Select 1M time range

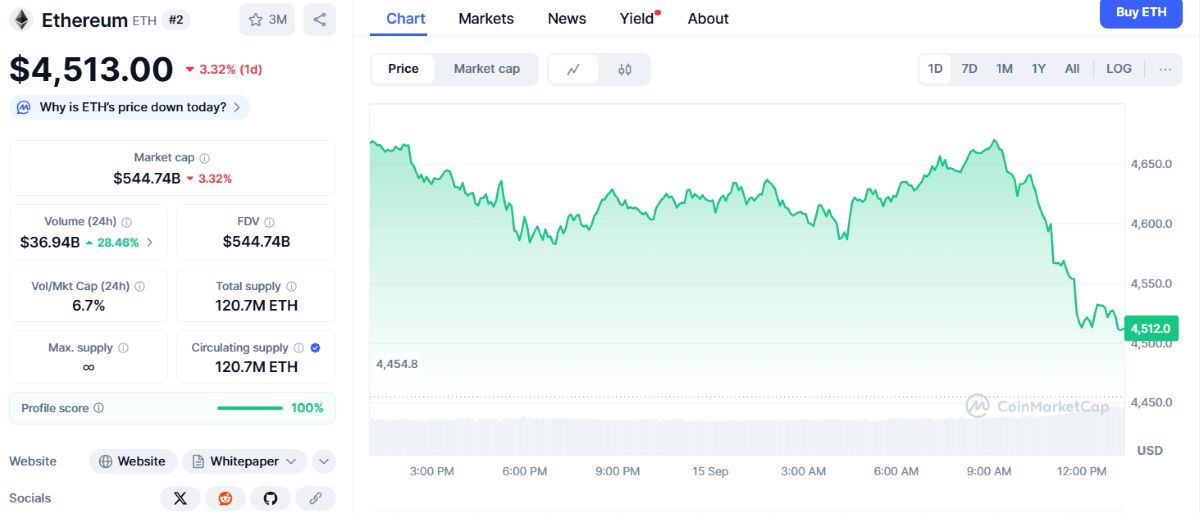1004,69
